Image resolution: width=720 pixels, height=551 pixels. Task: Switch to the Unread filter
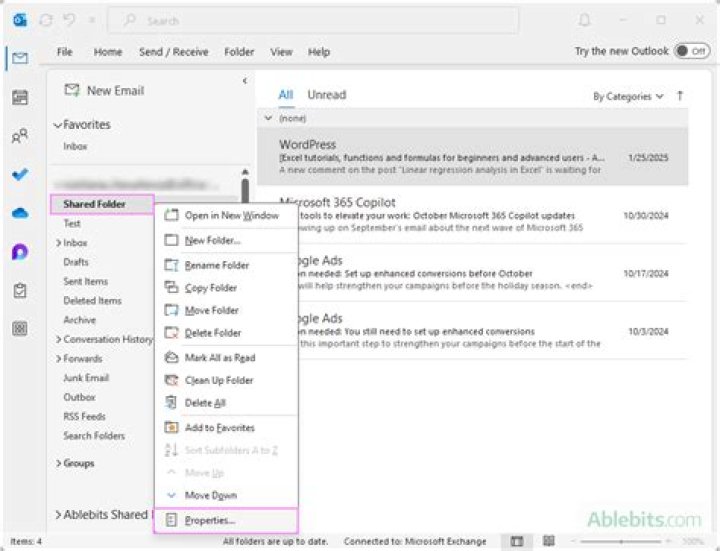pos(326,95)
